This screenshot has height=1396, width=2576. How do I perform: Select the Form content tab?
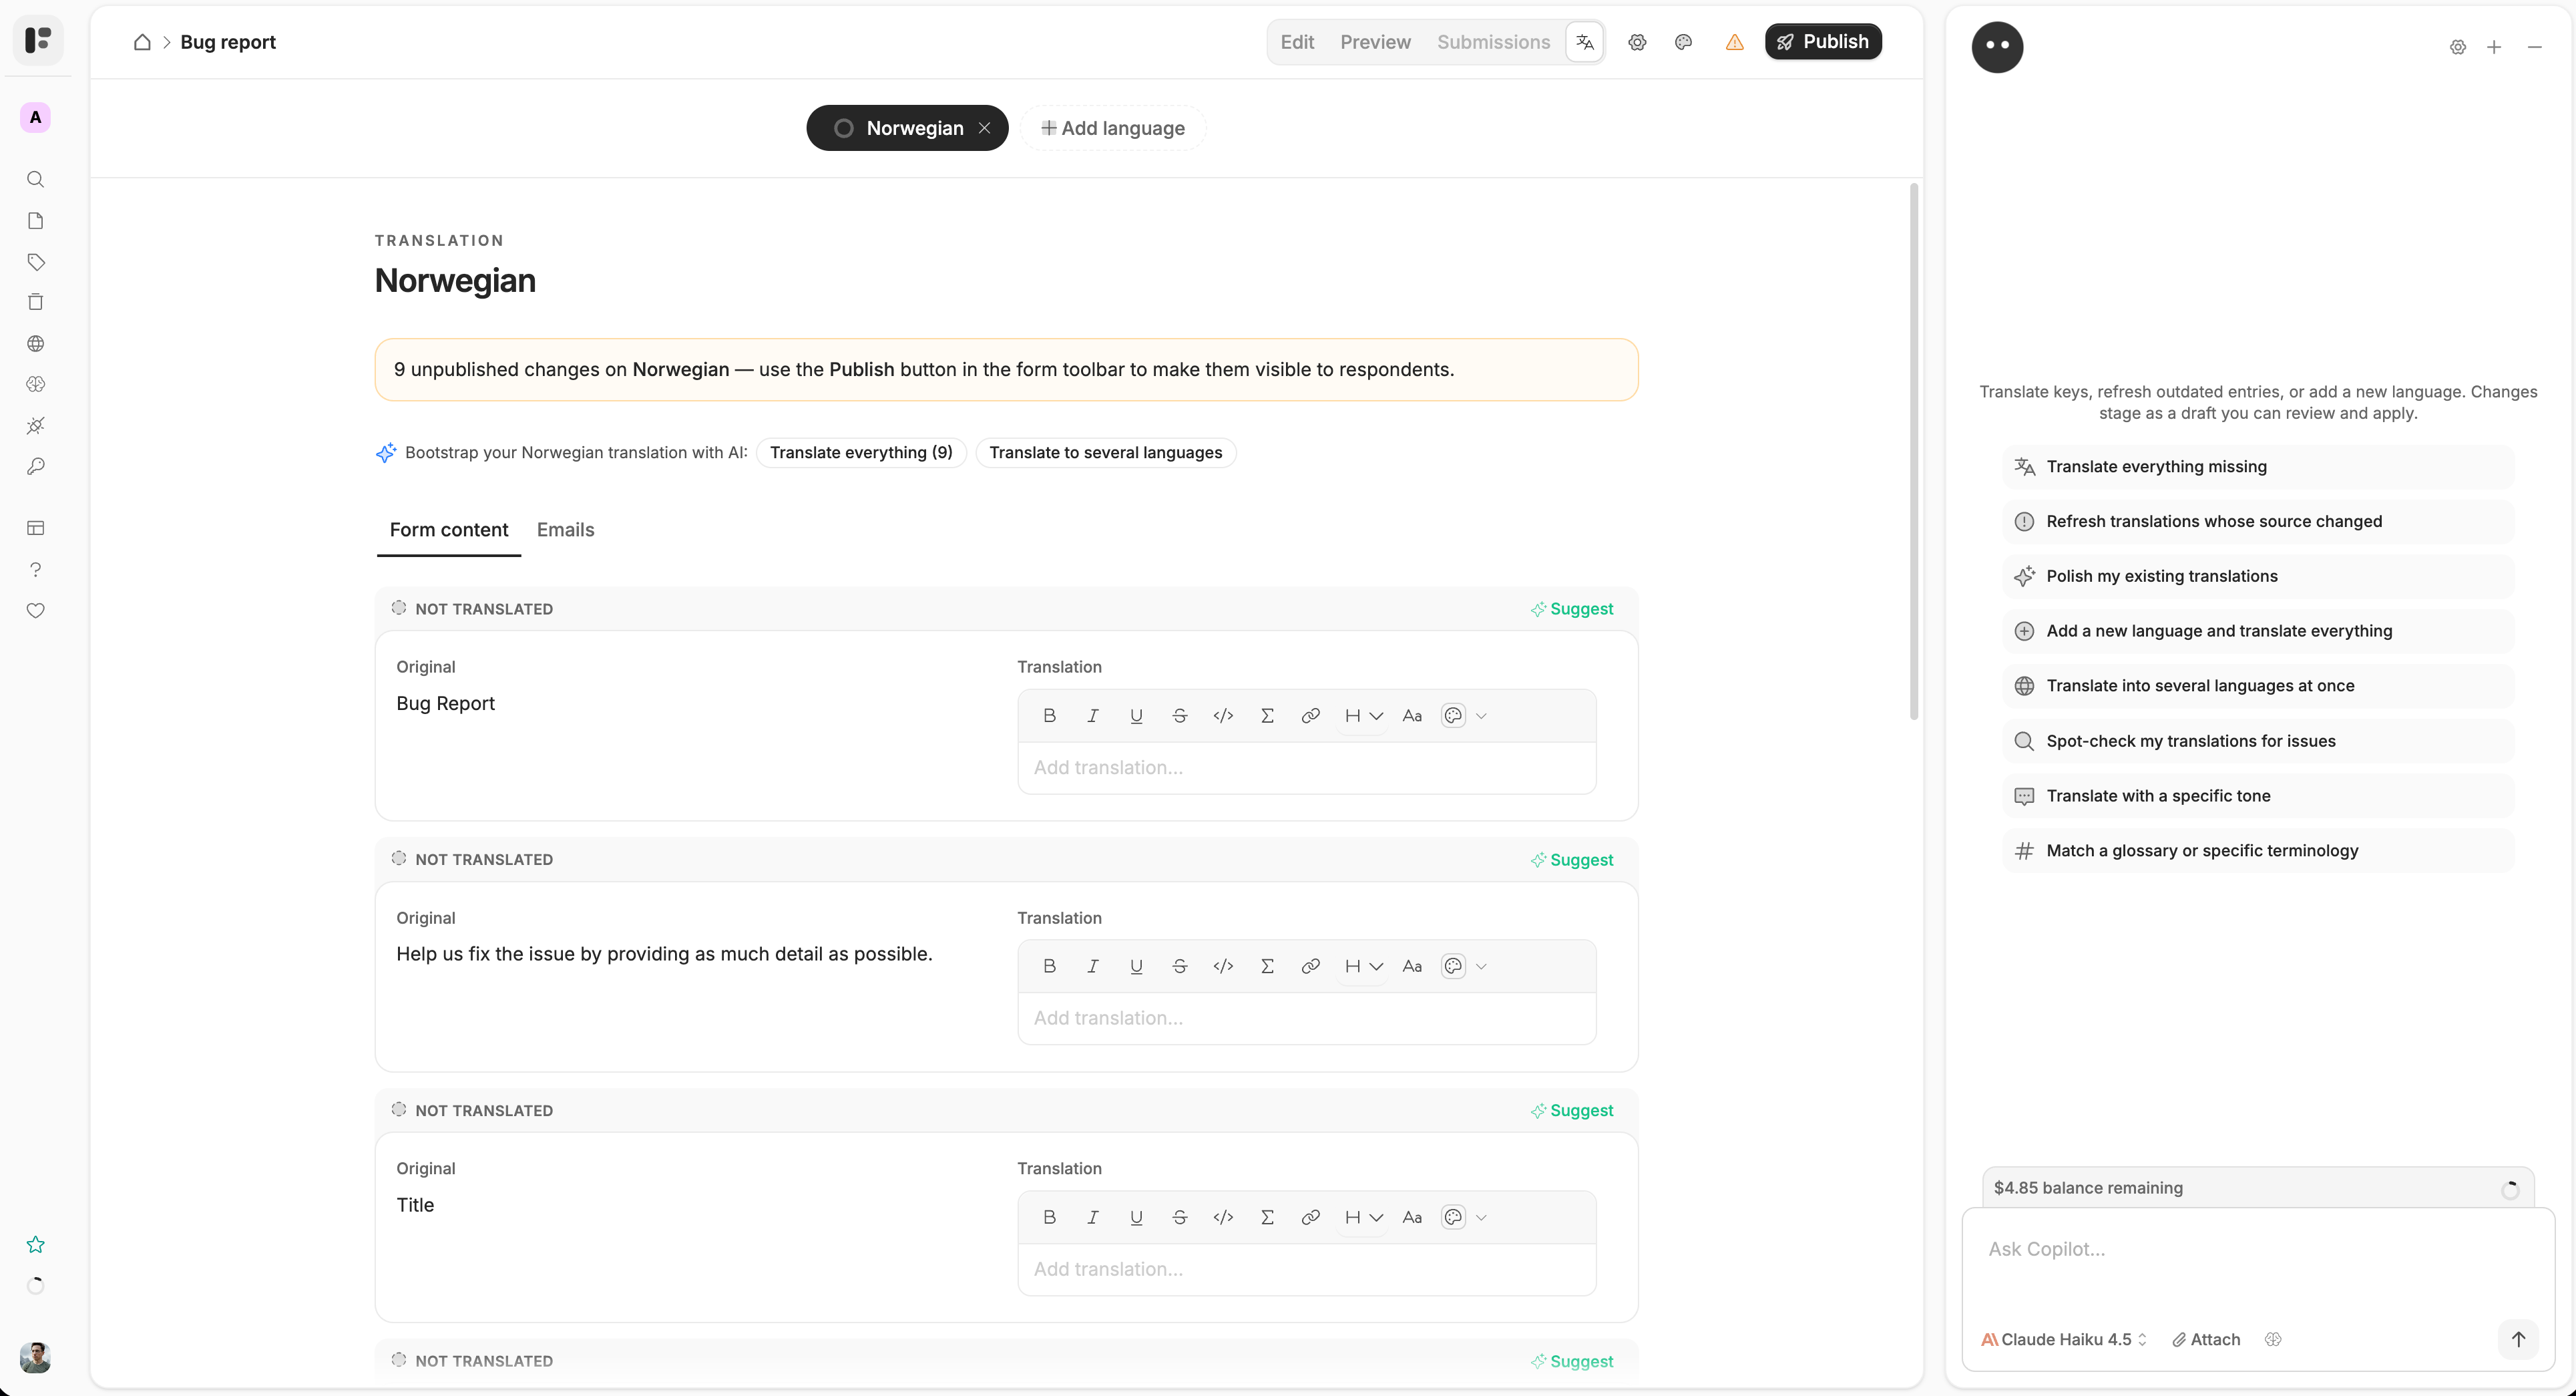coord(449,530)
